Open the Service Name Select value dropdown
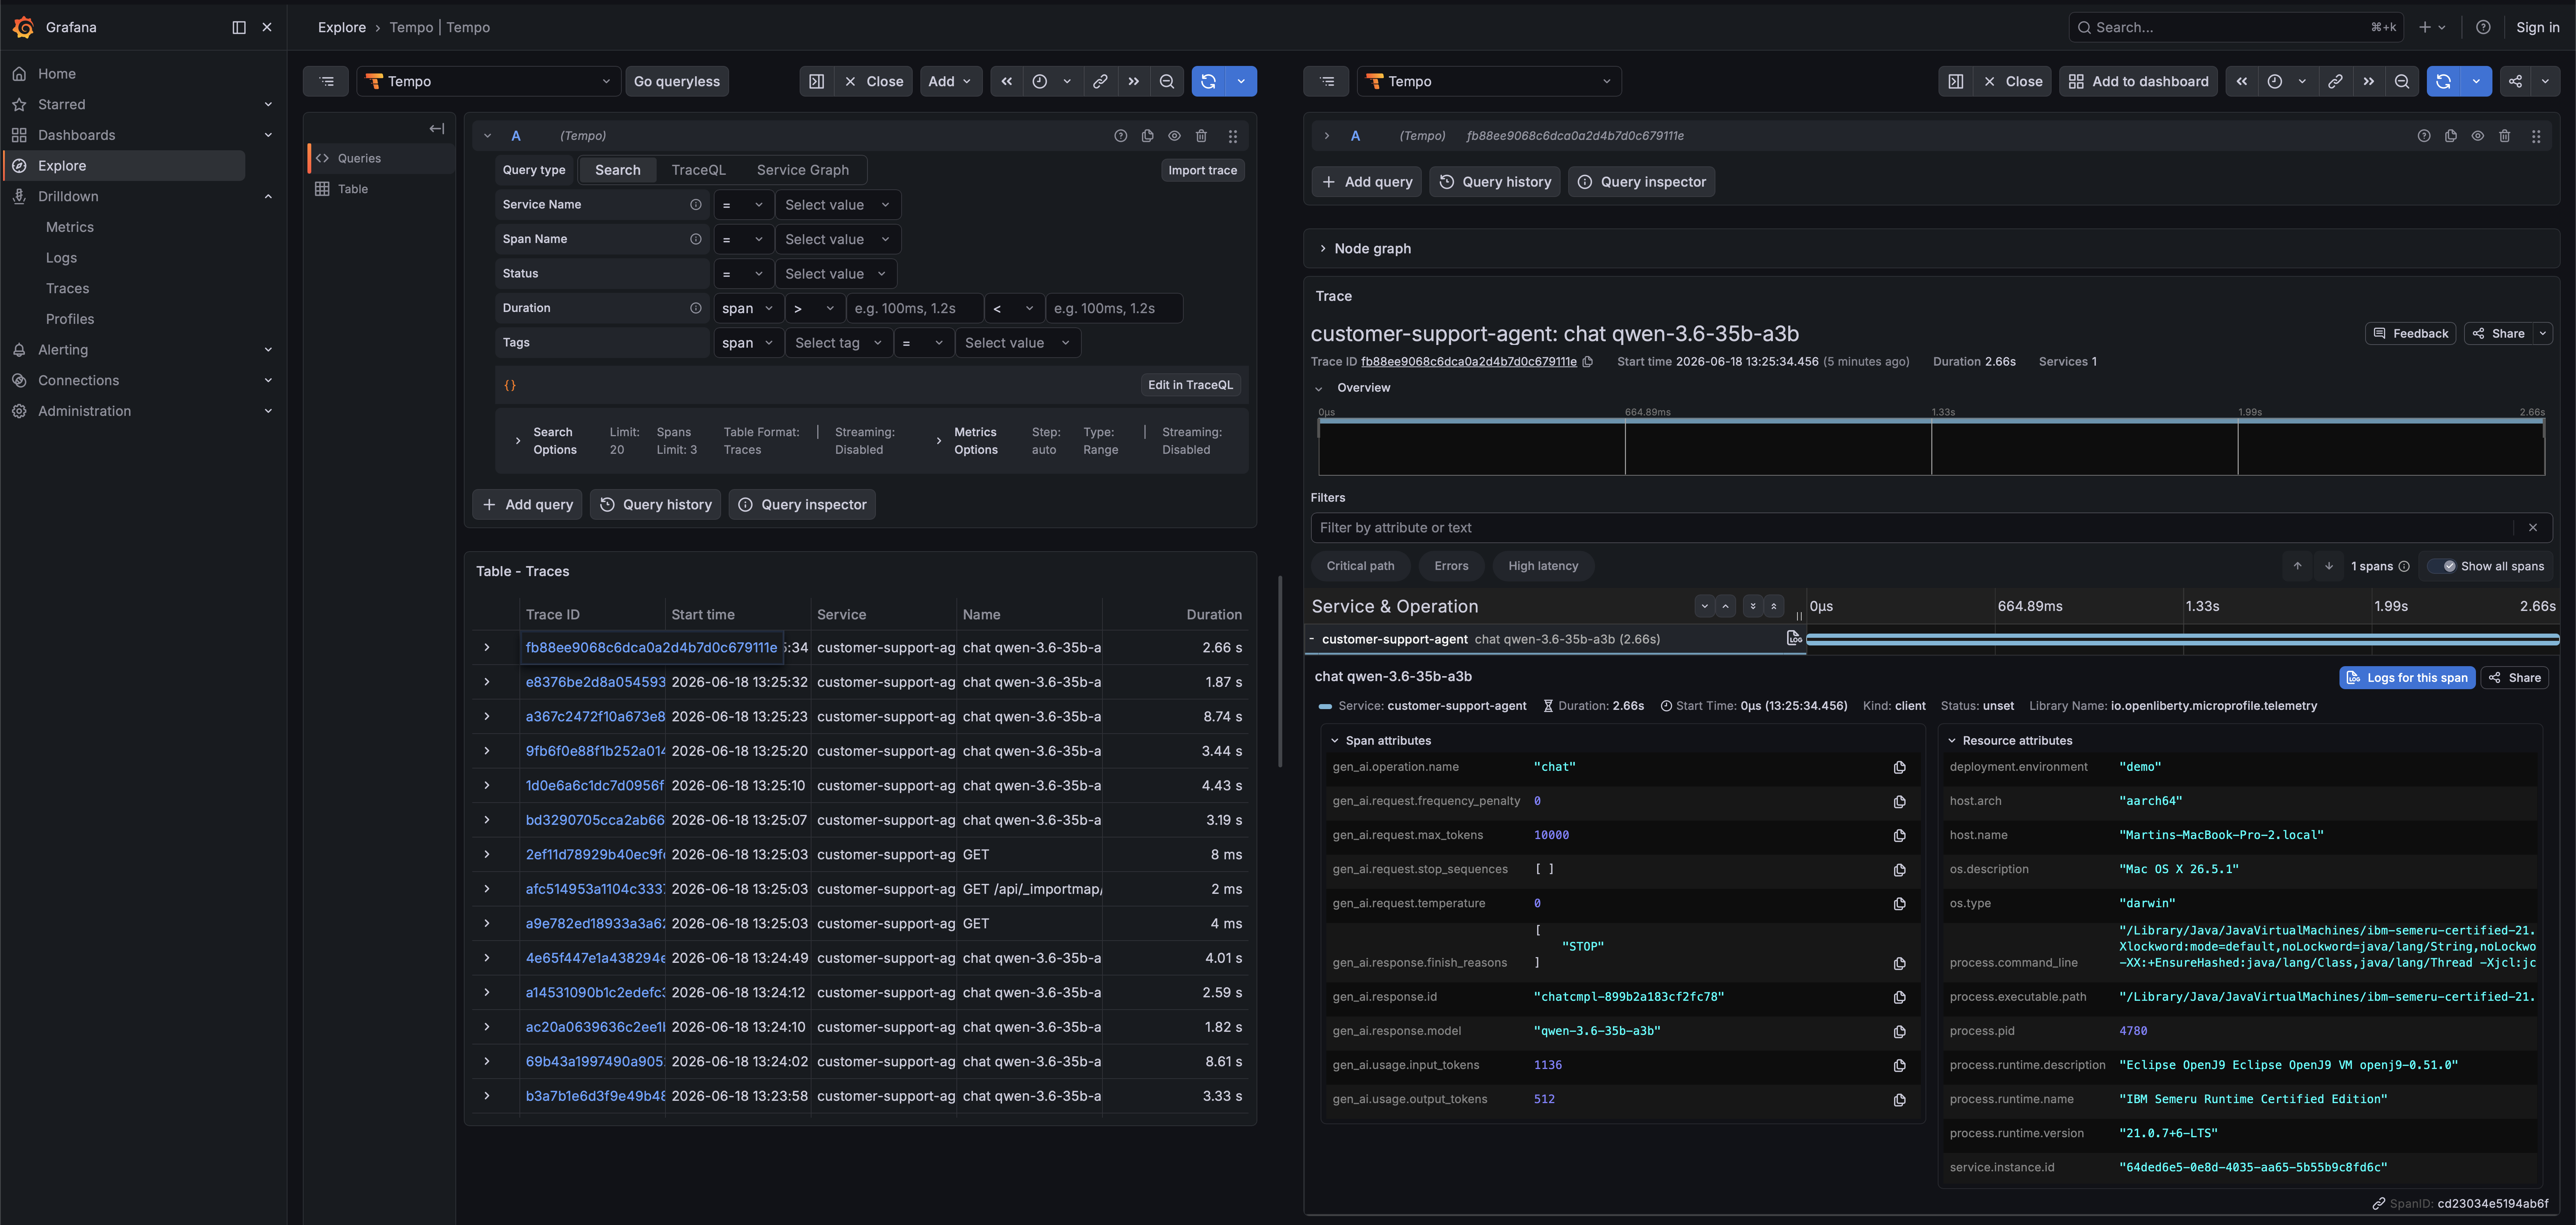The width and height of the screenshot is (2576, 1225). 837,205
